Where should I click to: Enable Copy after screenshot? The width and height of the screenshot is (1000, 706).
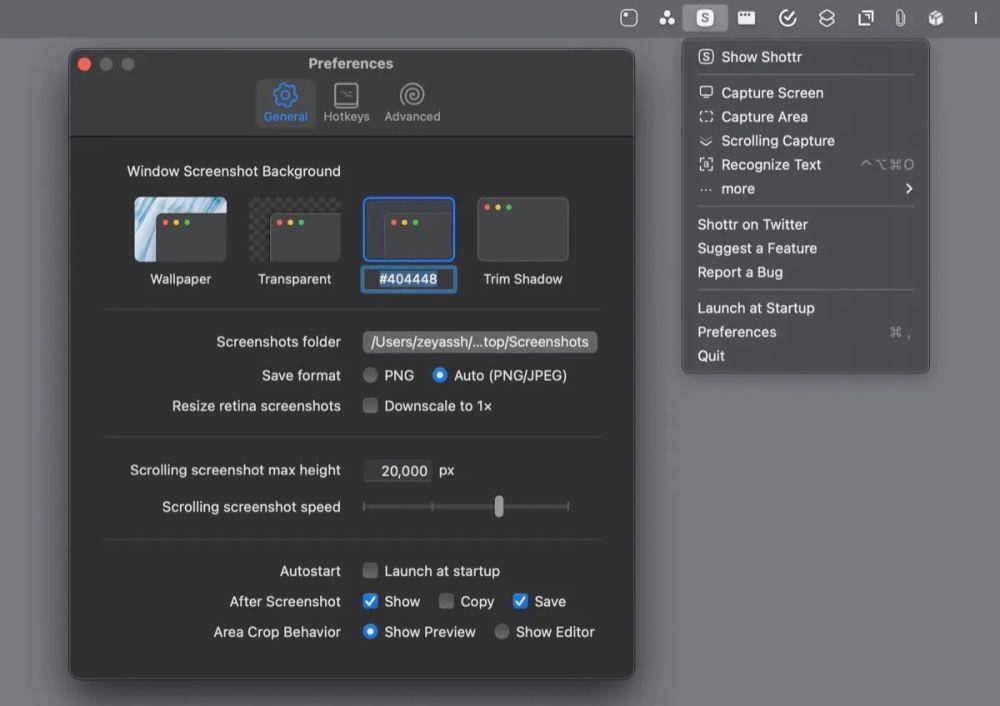(446, 601)
